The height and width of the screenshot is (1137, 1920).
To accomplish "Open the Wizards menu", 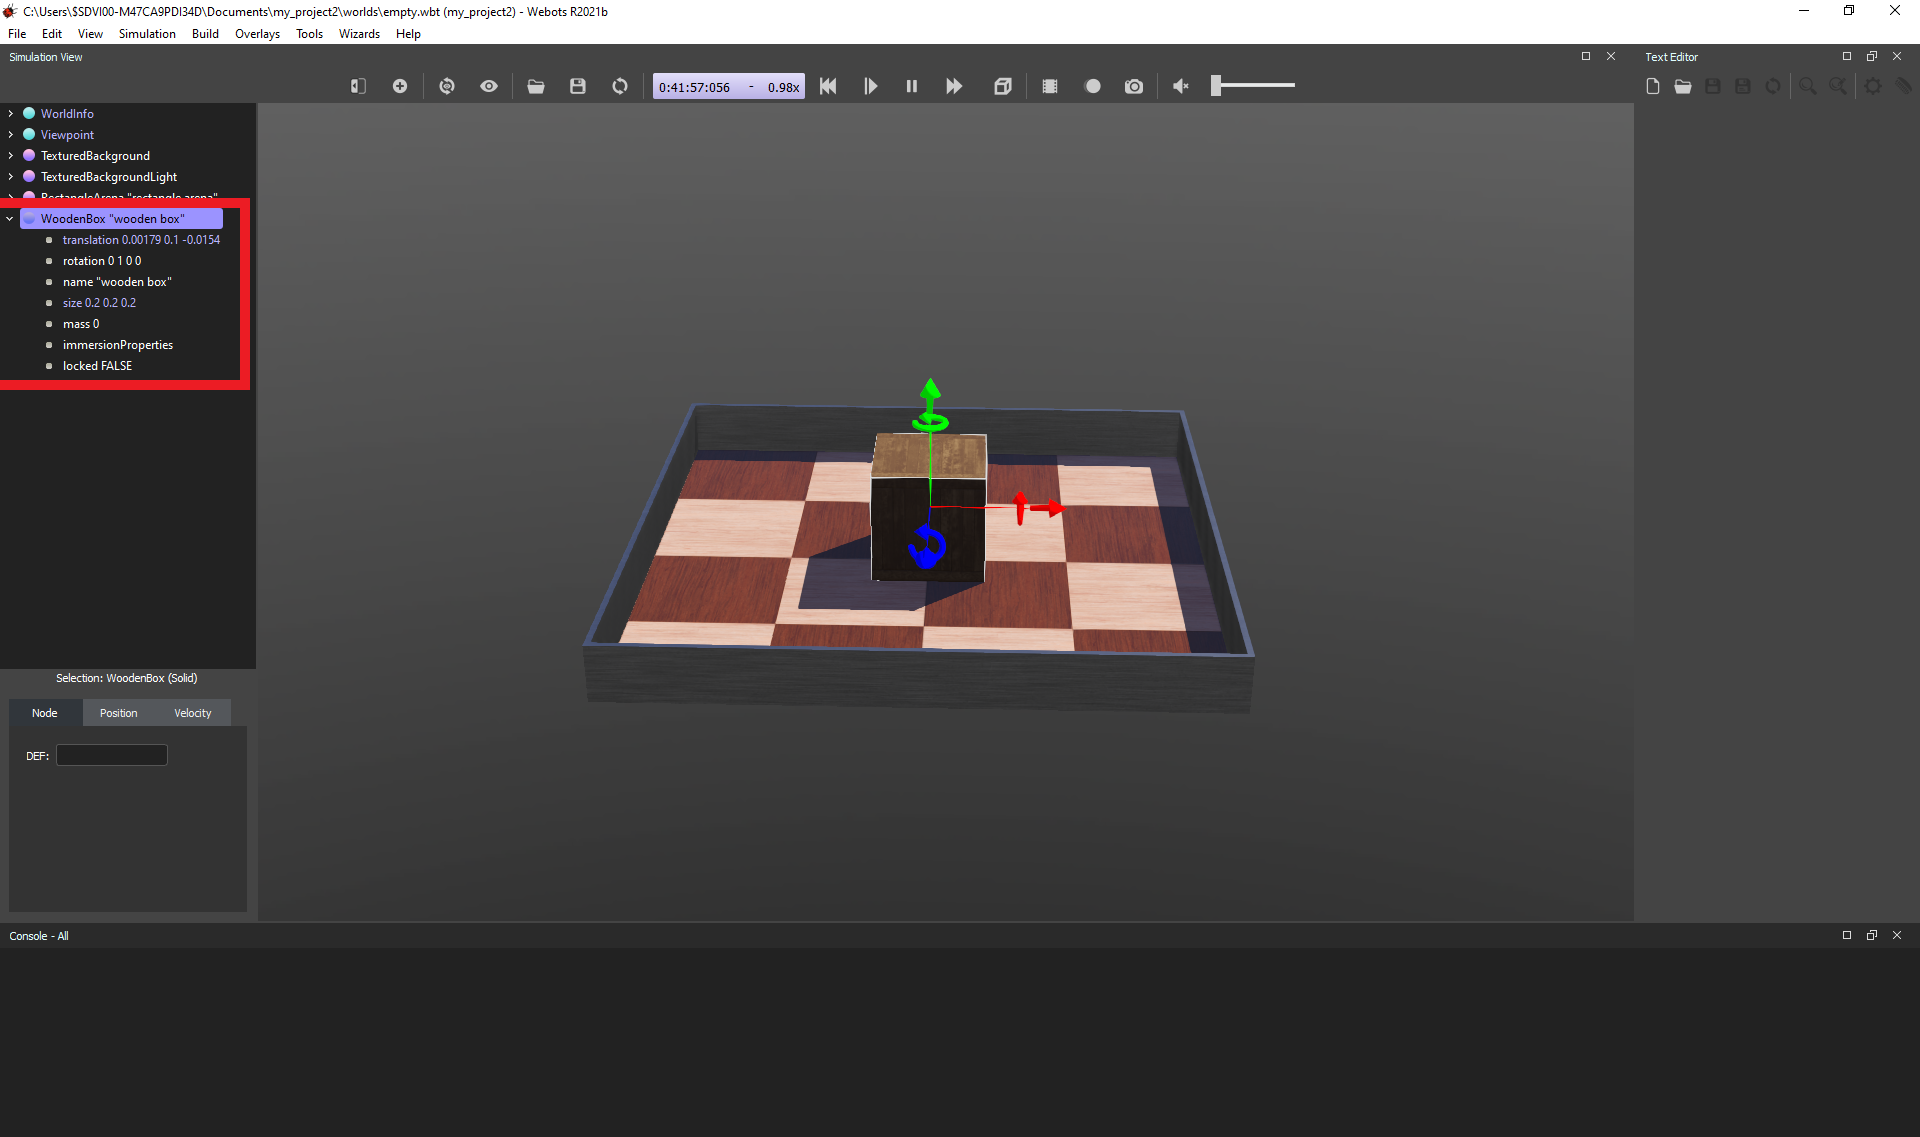I will coord(359,34).
